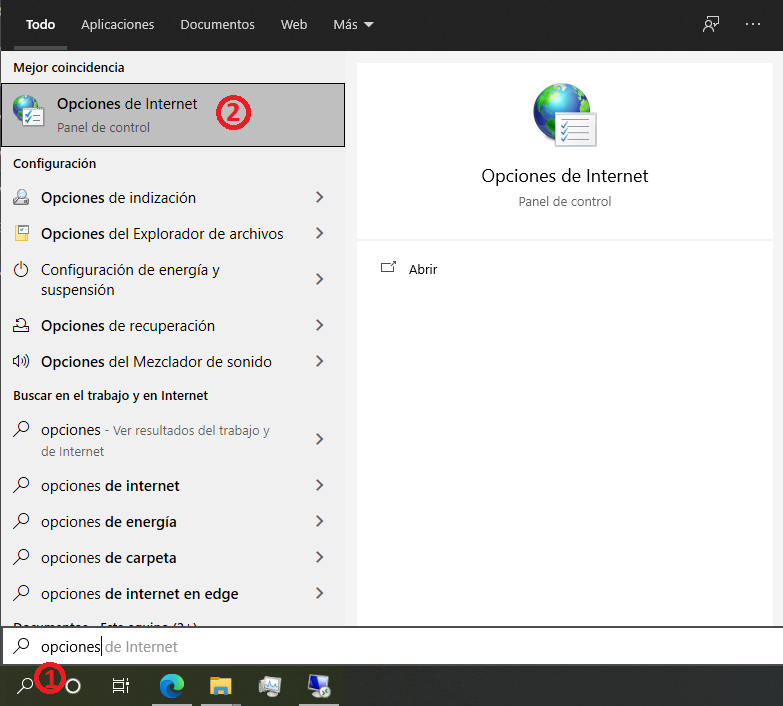783x706 pixels.
Task: Select the 'opciones de energía' web suggestion
Action: 173,521
